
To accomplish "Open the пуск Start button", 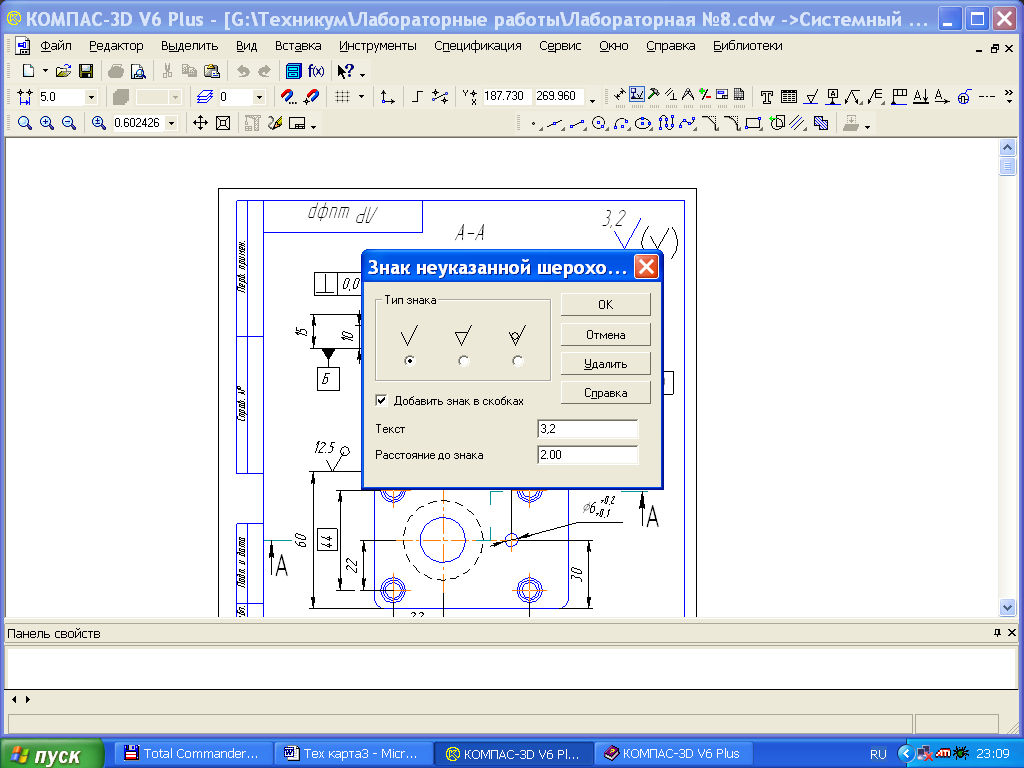I will pyautogui.click(x=52, y=754).
